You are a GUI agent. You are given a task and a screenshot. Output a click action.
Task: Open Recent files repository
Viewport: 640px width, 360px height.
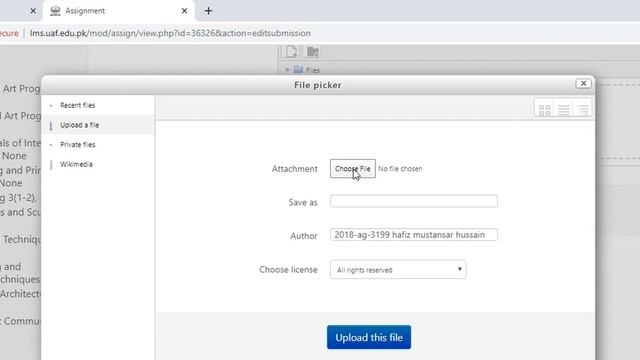pos(78,105)
